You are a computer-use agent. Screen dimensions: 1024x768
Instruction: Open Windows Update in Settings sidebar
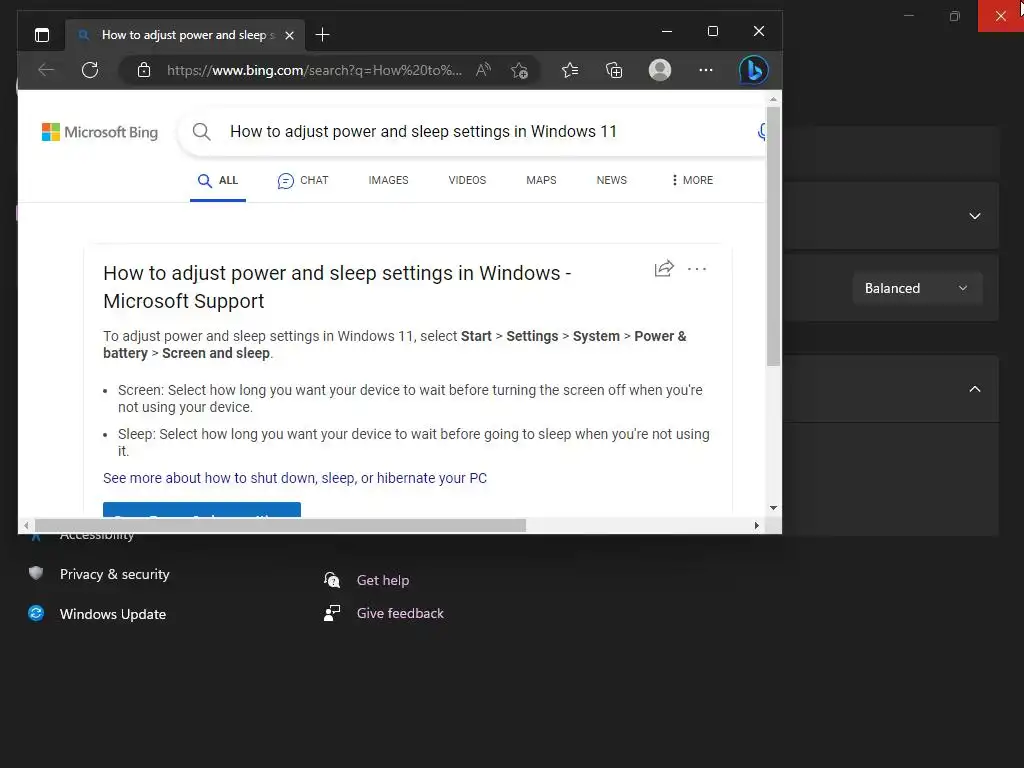pos(112,614)
